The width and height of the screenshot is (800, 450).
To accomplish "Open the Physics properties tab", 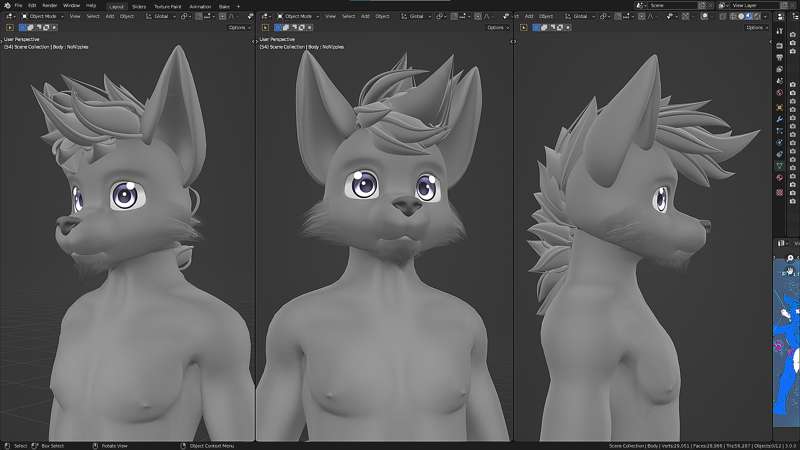I will pyautogui.click(x=780, y=142).
